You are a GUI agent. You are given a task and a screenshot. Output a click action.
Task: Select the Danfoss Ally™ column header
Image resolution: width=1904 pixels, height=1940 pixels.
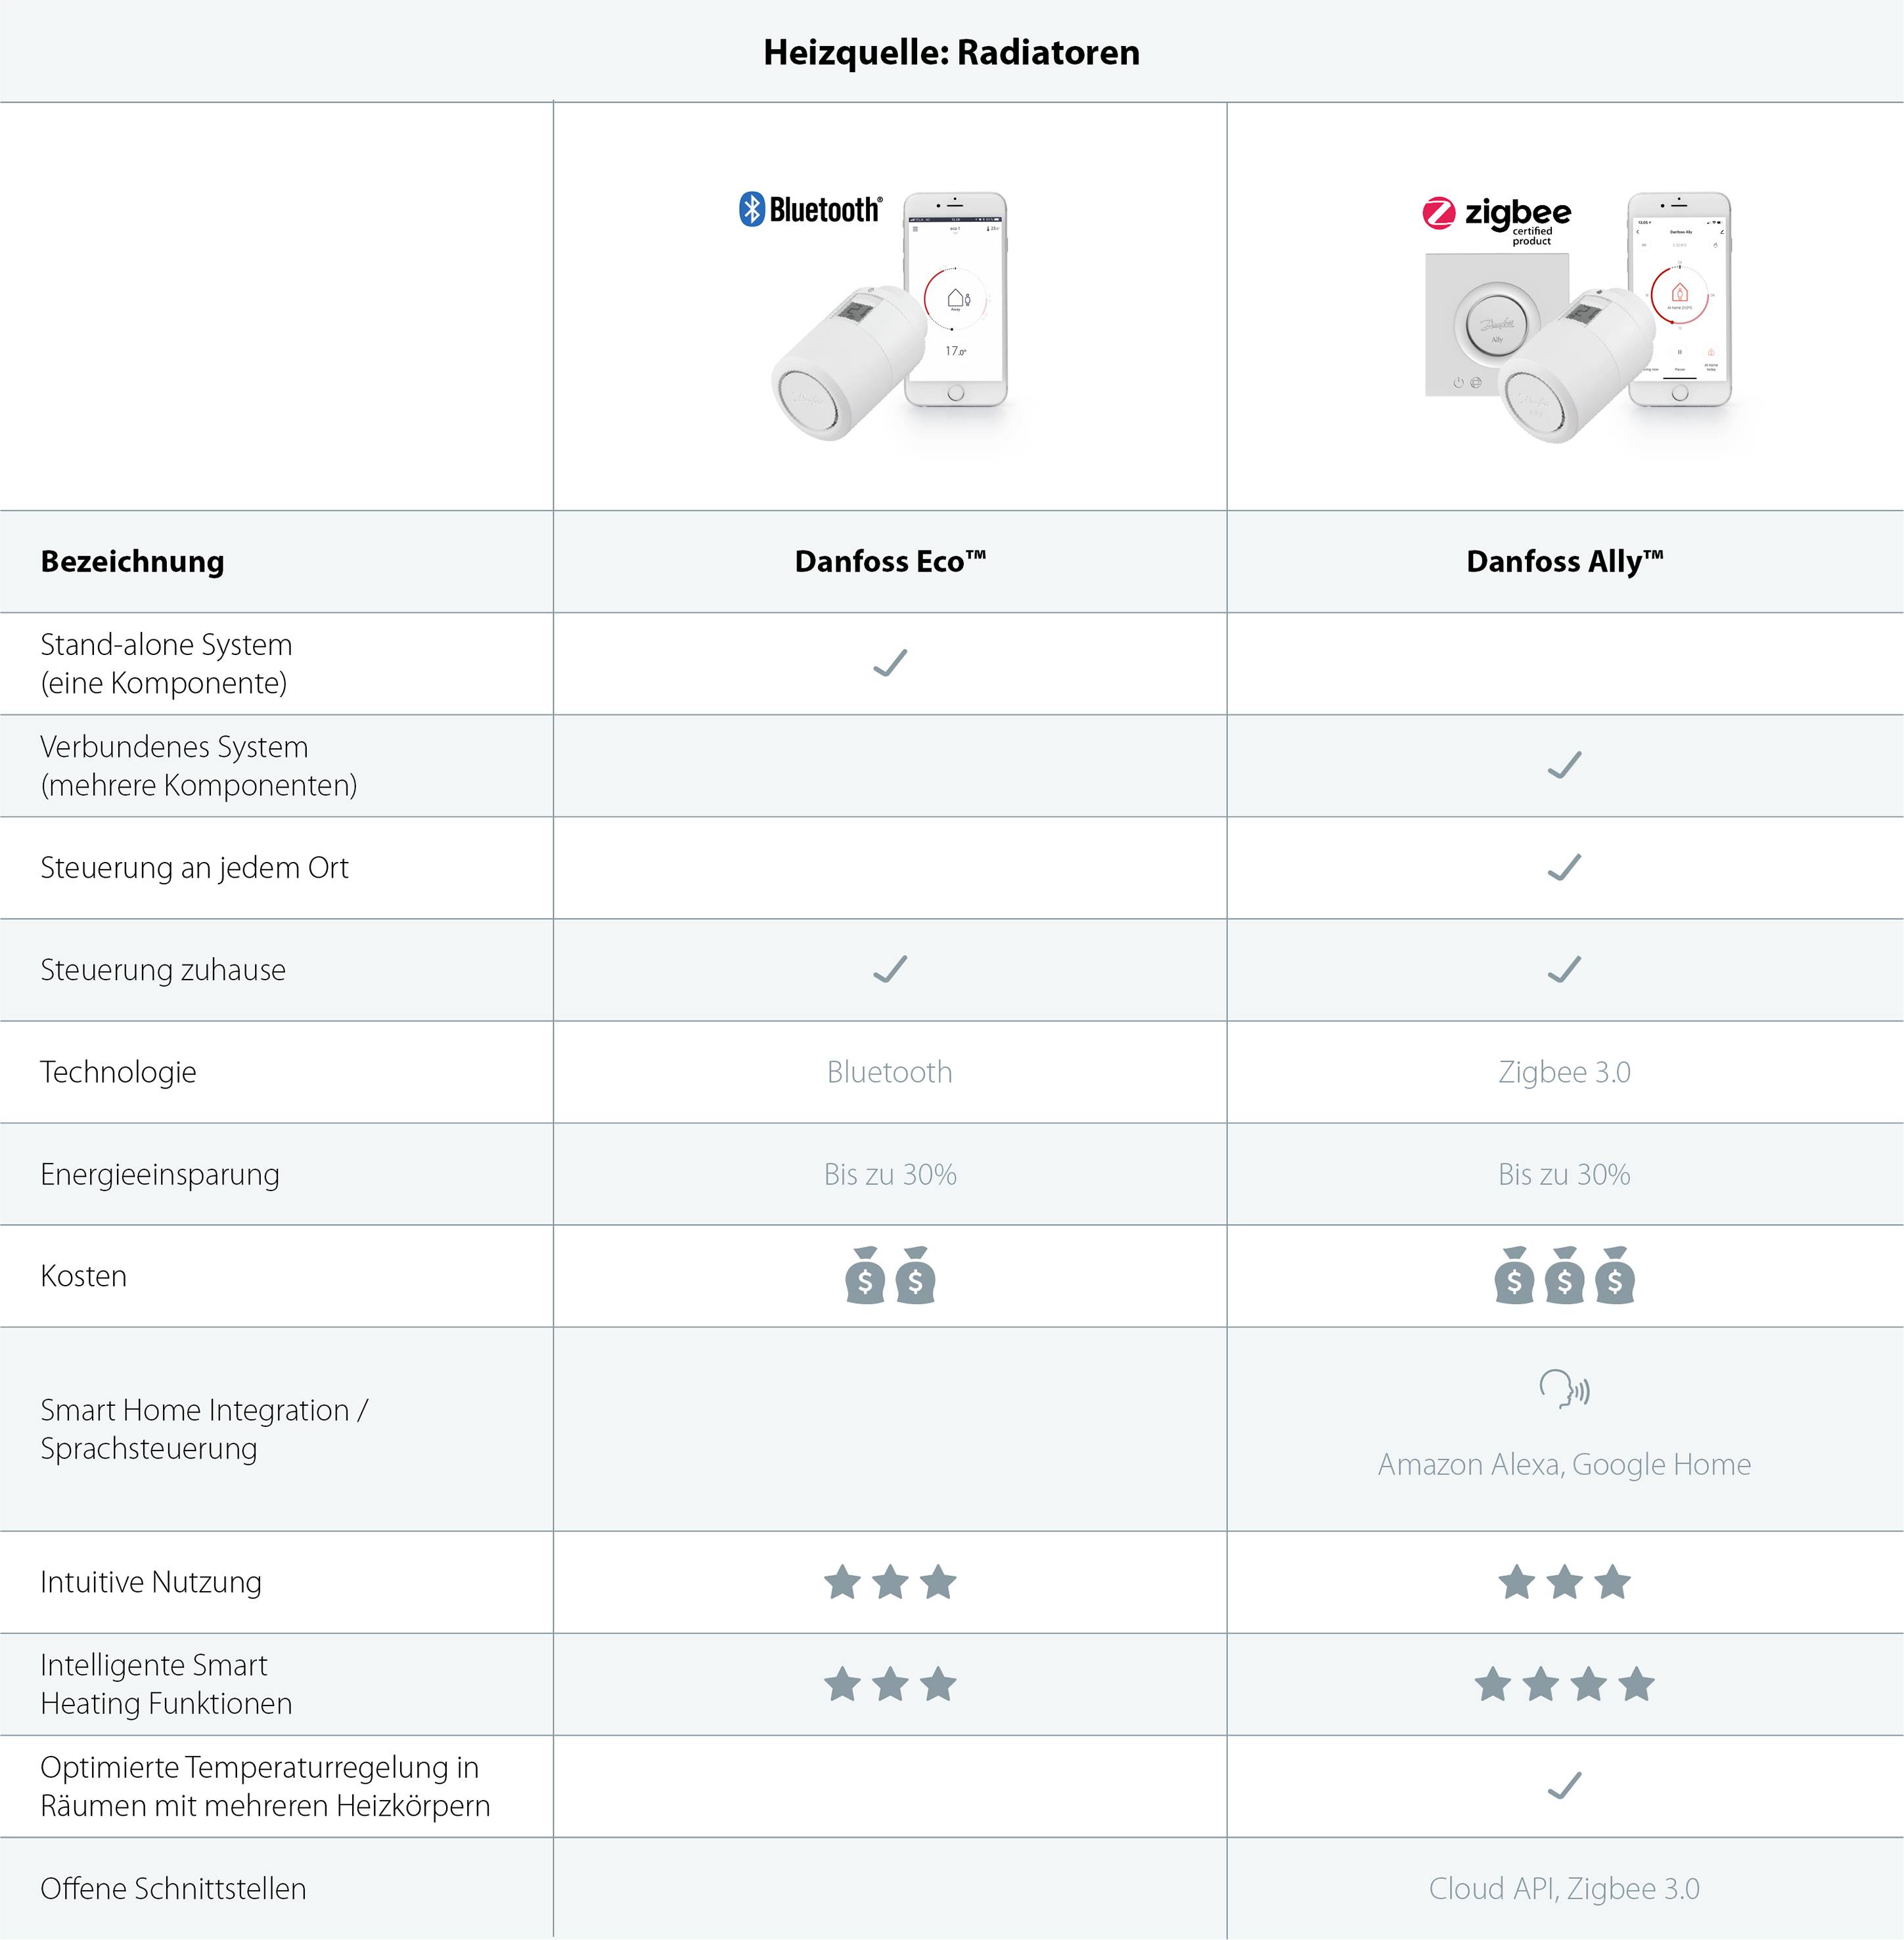coord(1564,562)
